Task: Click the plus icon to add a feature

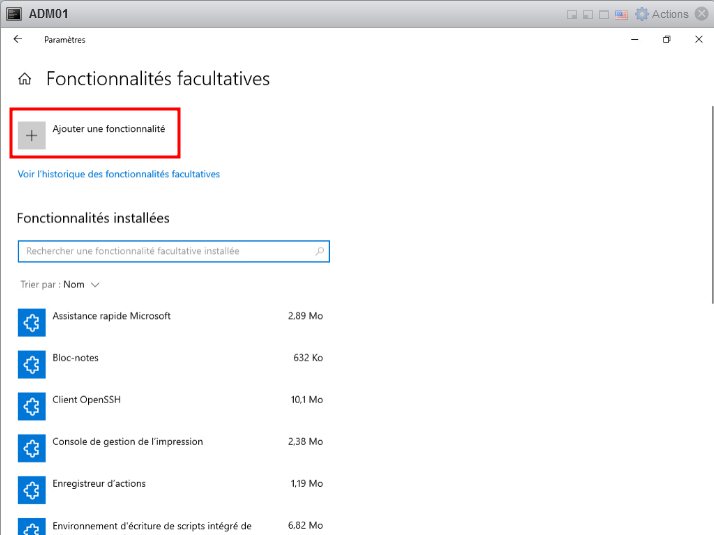Action: click(32, 136)
